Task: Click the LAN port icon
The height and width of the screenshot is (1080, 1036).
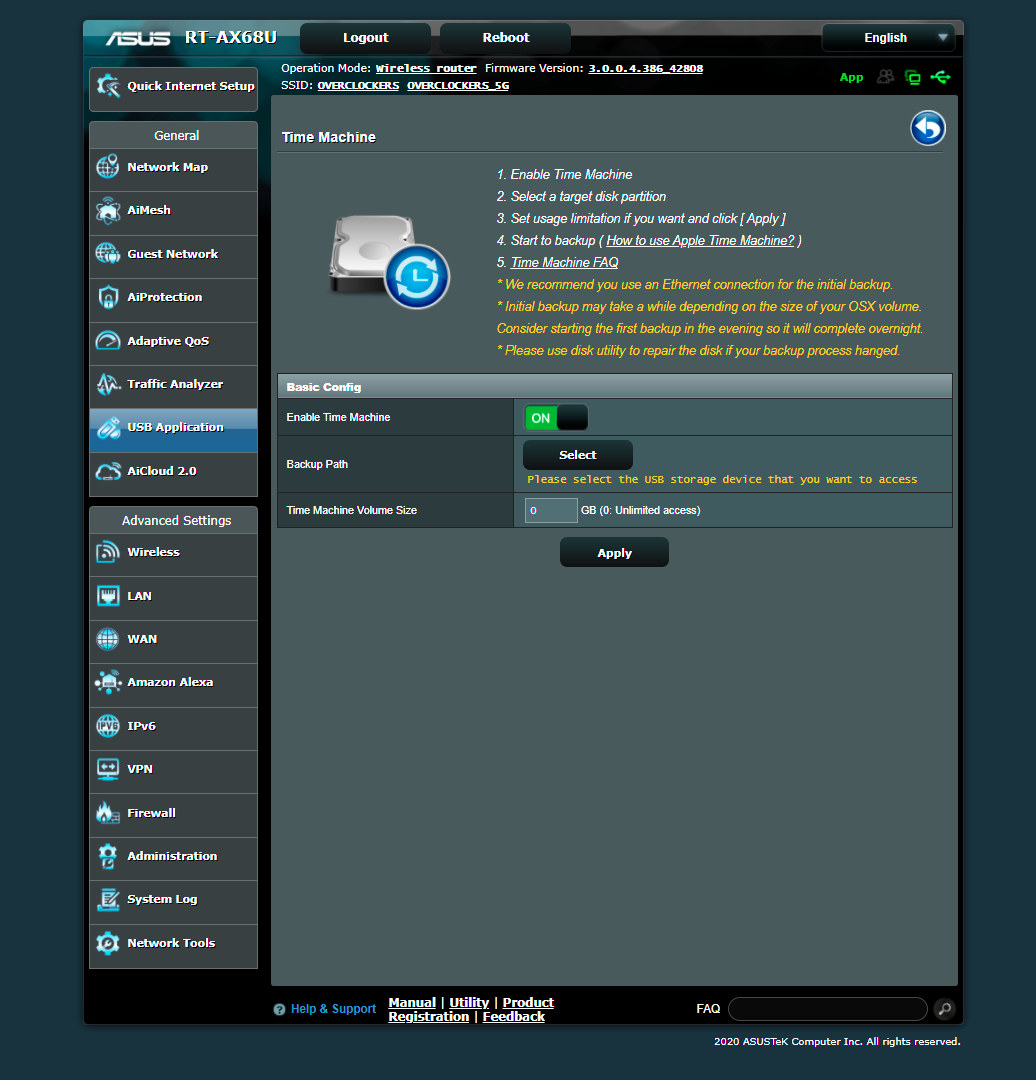Action: click(107, 596)
